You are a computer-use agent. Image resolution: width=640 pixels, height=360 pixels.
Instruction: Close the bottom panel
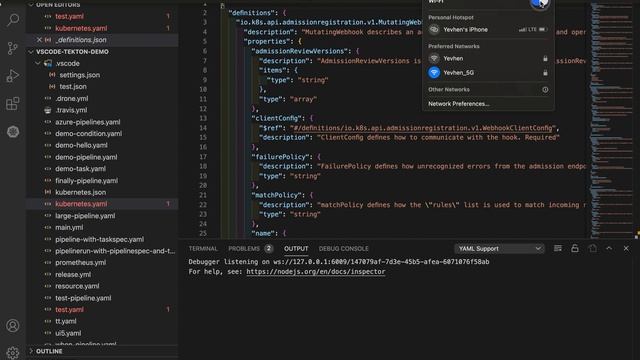coord(626,248)
